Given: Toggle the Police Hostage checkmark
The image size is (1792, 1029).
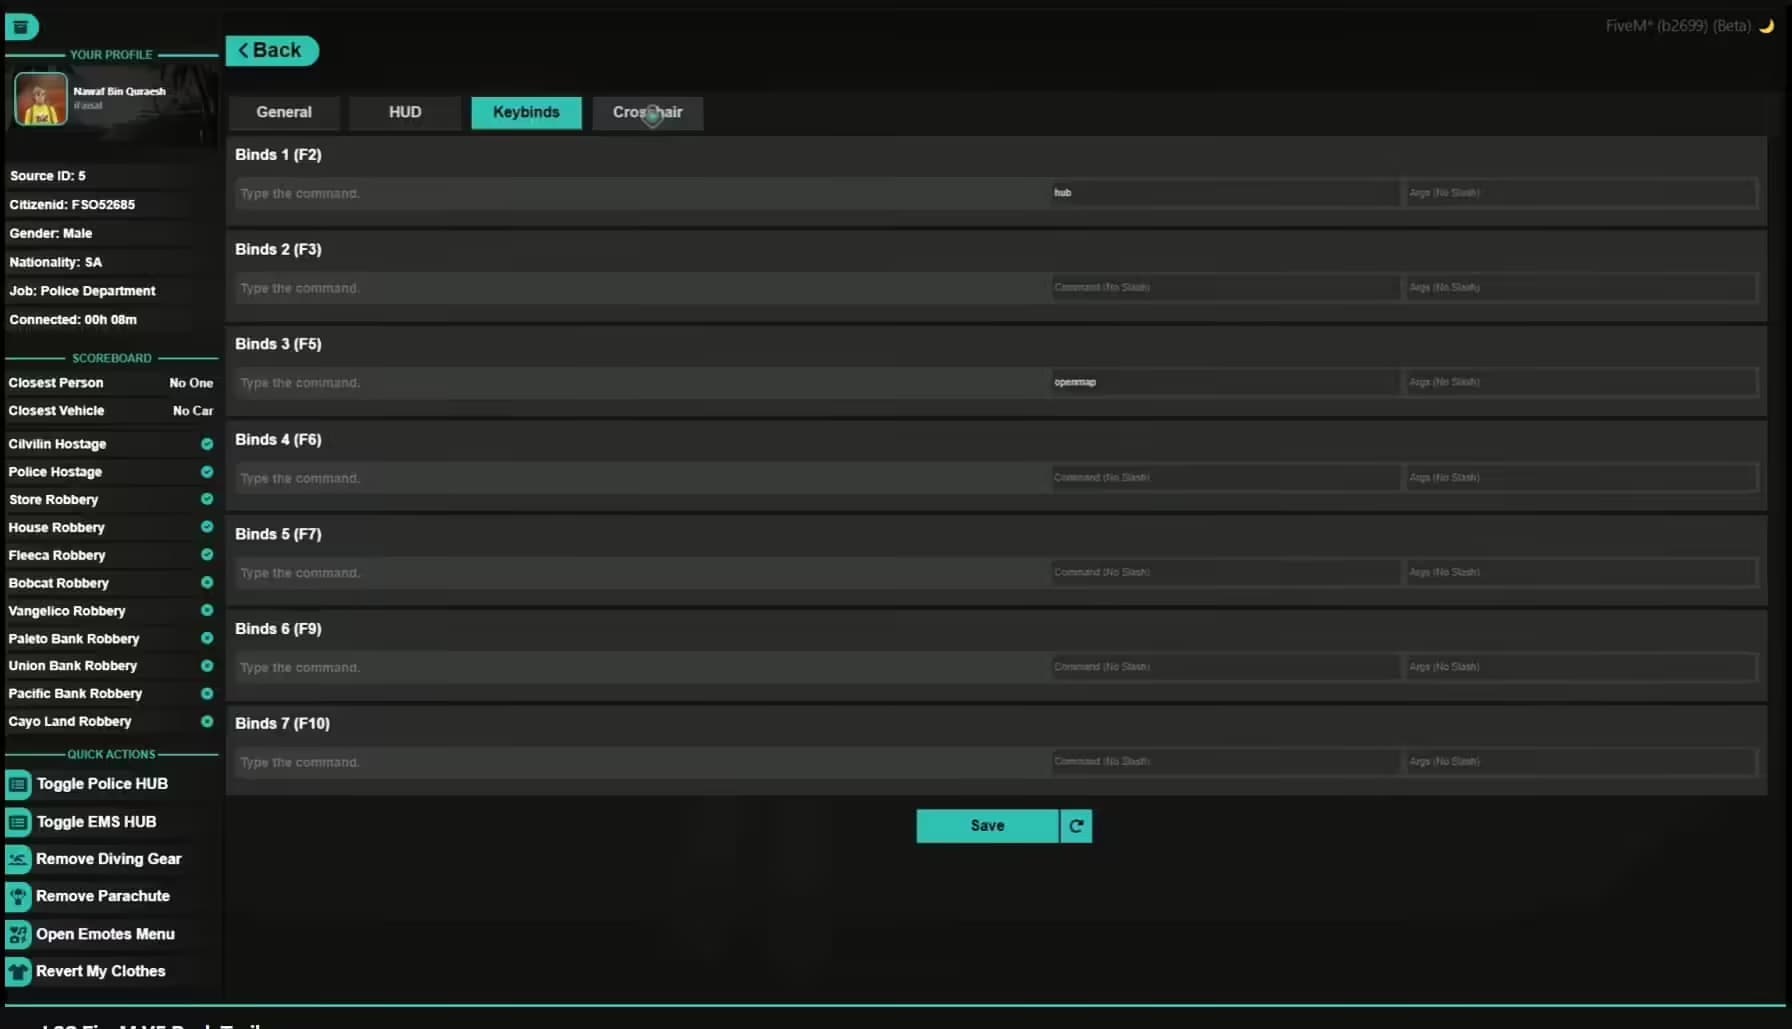Looking at the screenshot, I should pyautogui.click(x=207, y=471).
